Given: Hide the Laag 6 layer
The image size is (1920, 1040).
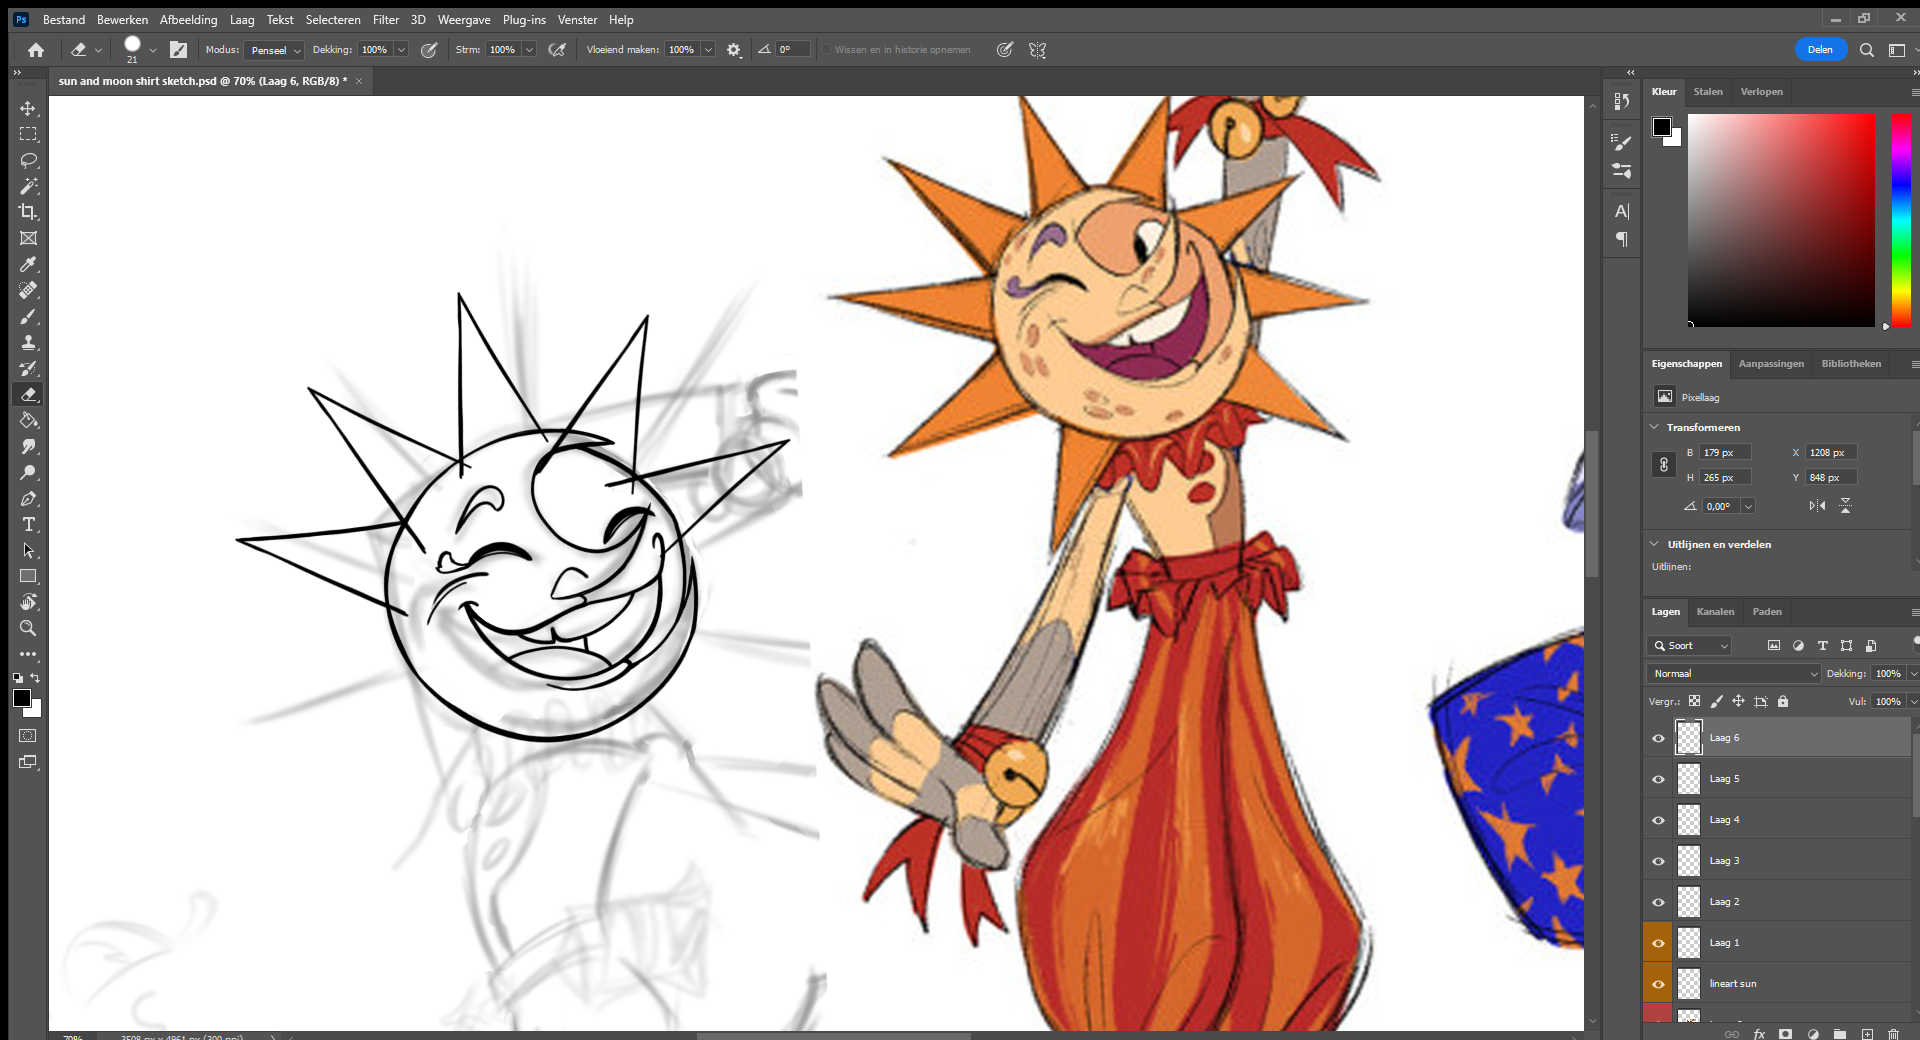Looking at the screenshot, I should [x=1658, y=738].
